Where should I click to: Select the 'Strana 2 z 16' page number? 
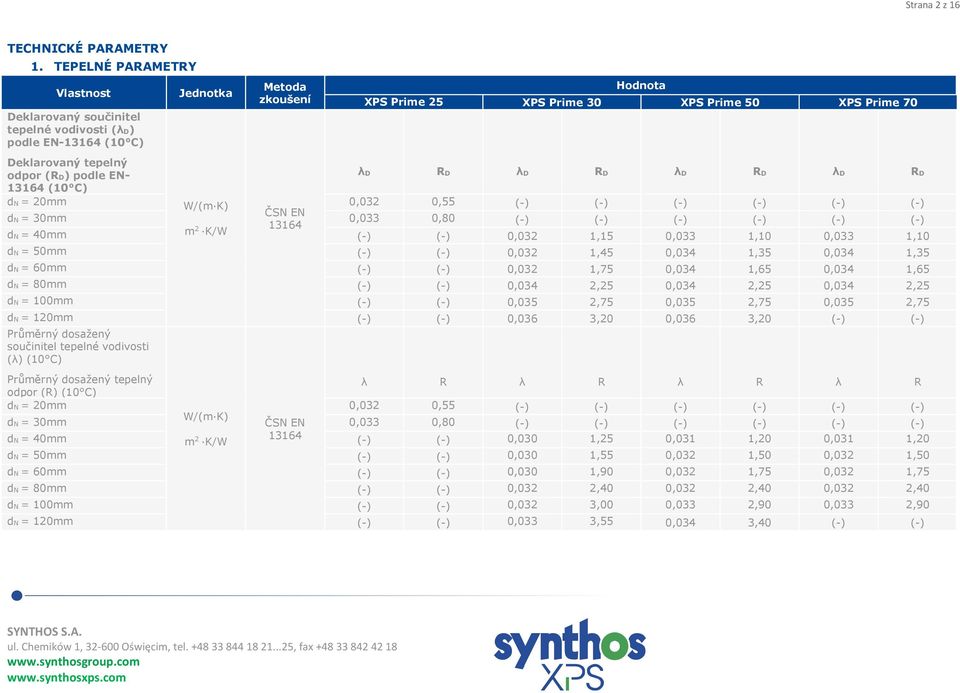point(932,5)
